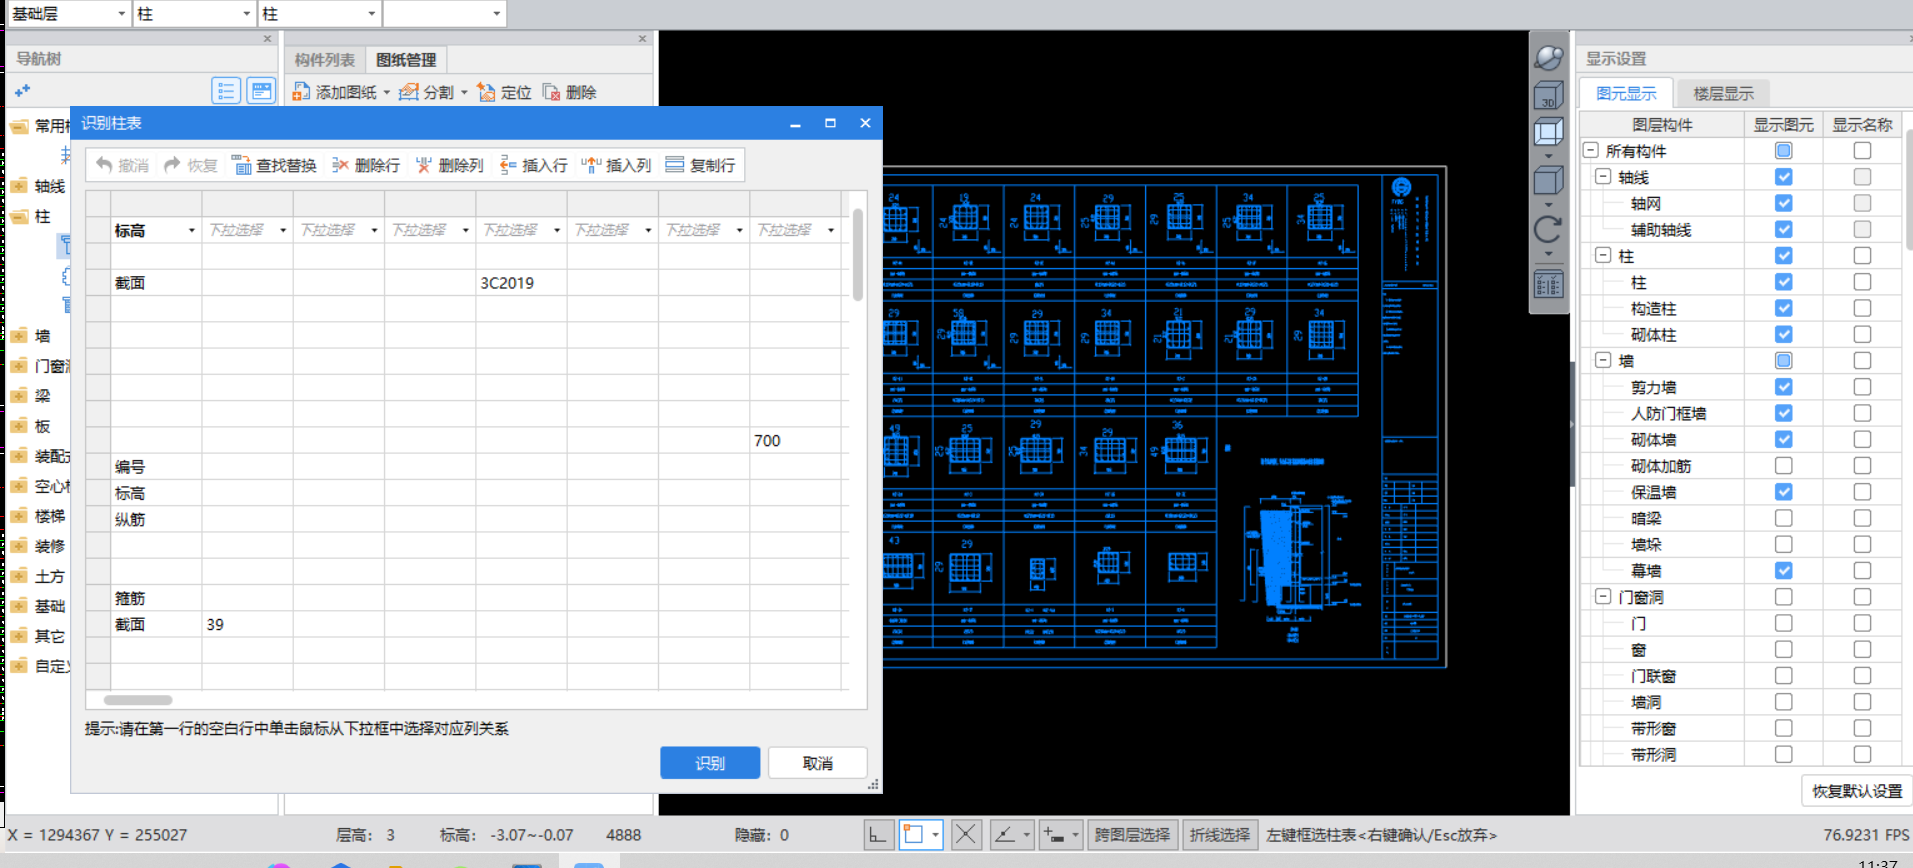Toggle 轴网 display checkbox
Image resolution: width=1913 pixels, height=868 pixels.
1783,203
